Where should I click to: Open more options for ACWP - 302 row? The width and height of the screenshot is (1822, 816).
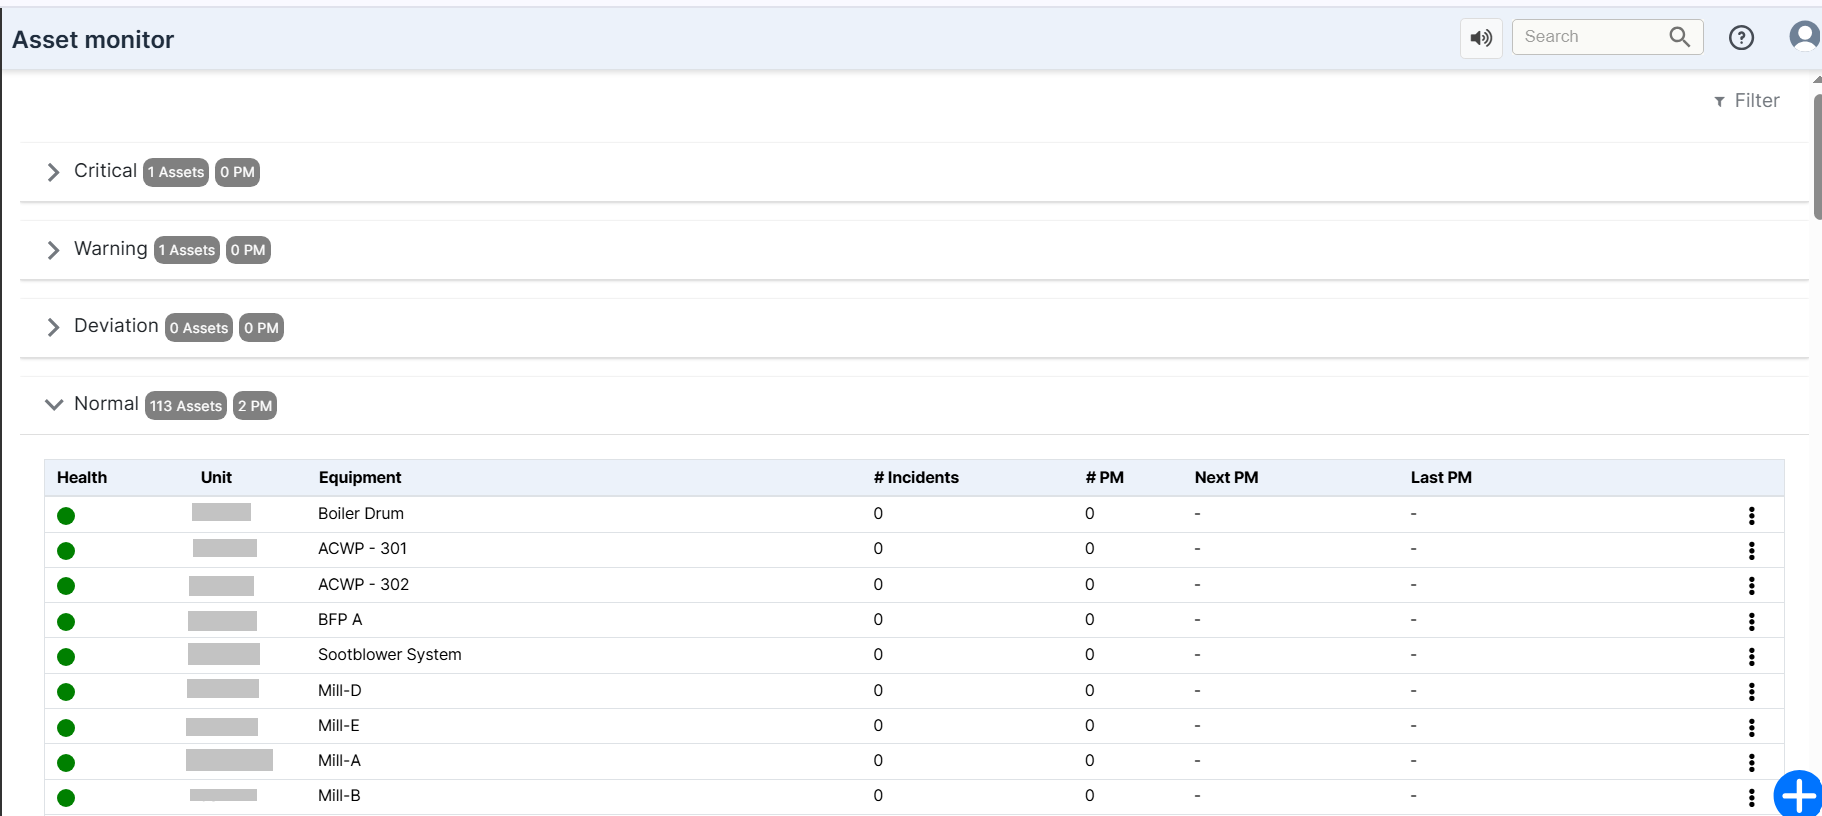click(x=1751, y=586)
